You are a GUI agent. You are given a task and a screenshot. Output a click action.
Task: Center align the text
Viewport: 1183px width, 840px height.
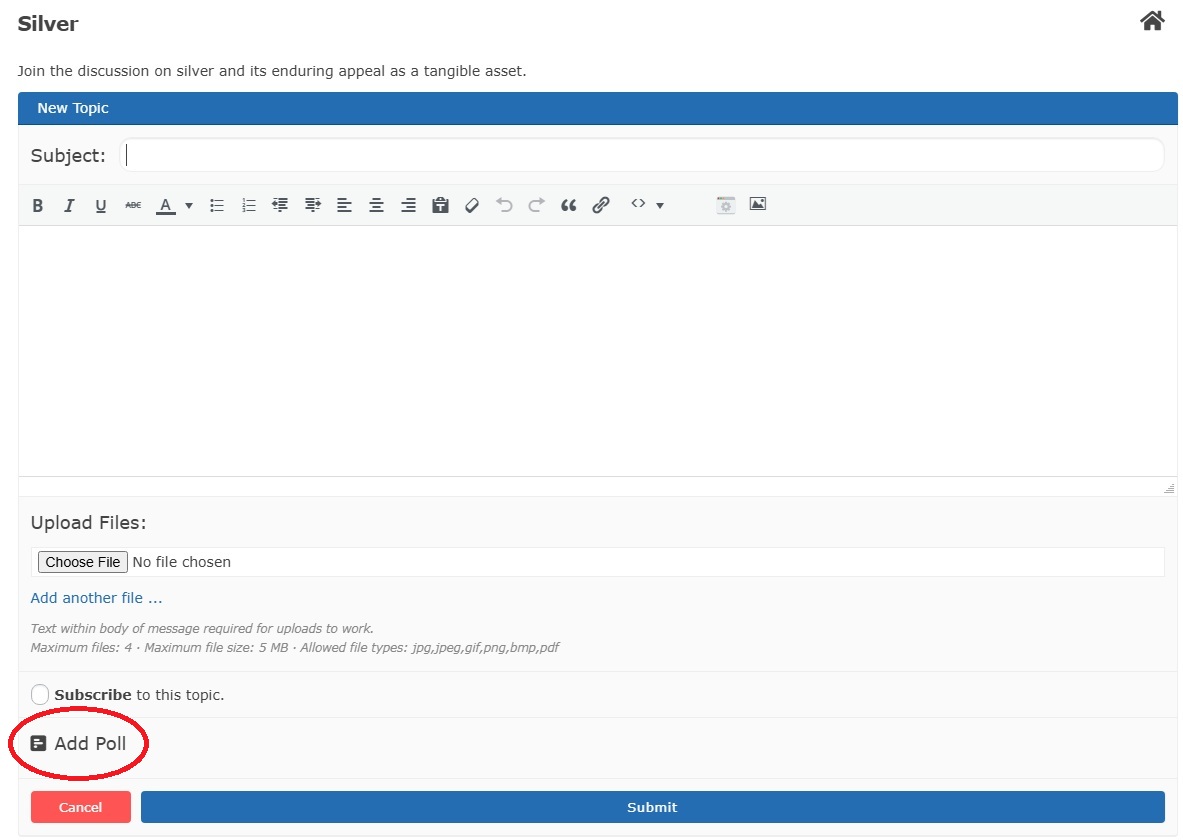(x=376, y=205)
